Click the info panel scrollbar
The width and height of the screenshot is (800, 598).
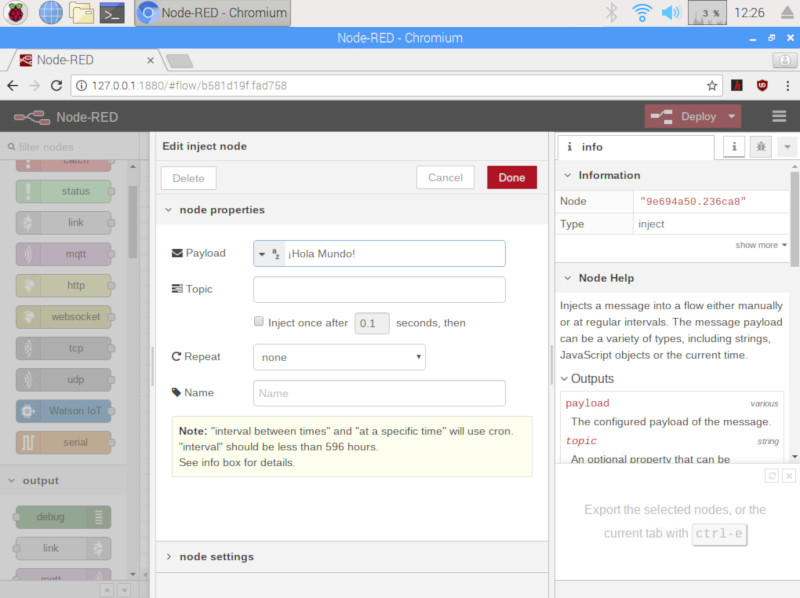794,219
